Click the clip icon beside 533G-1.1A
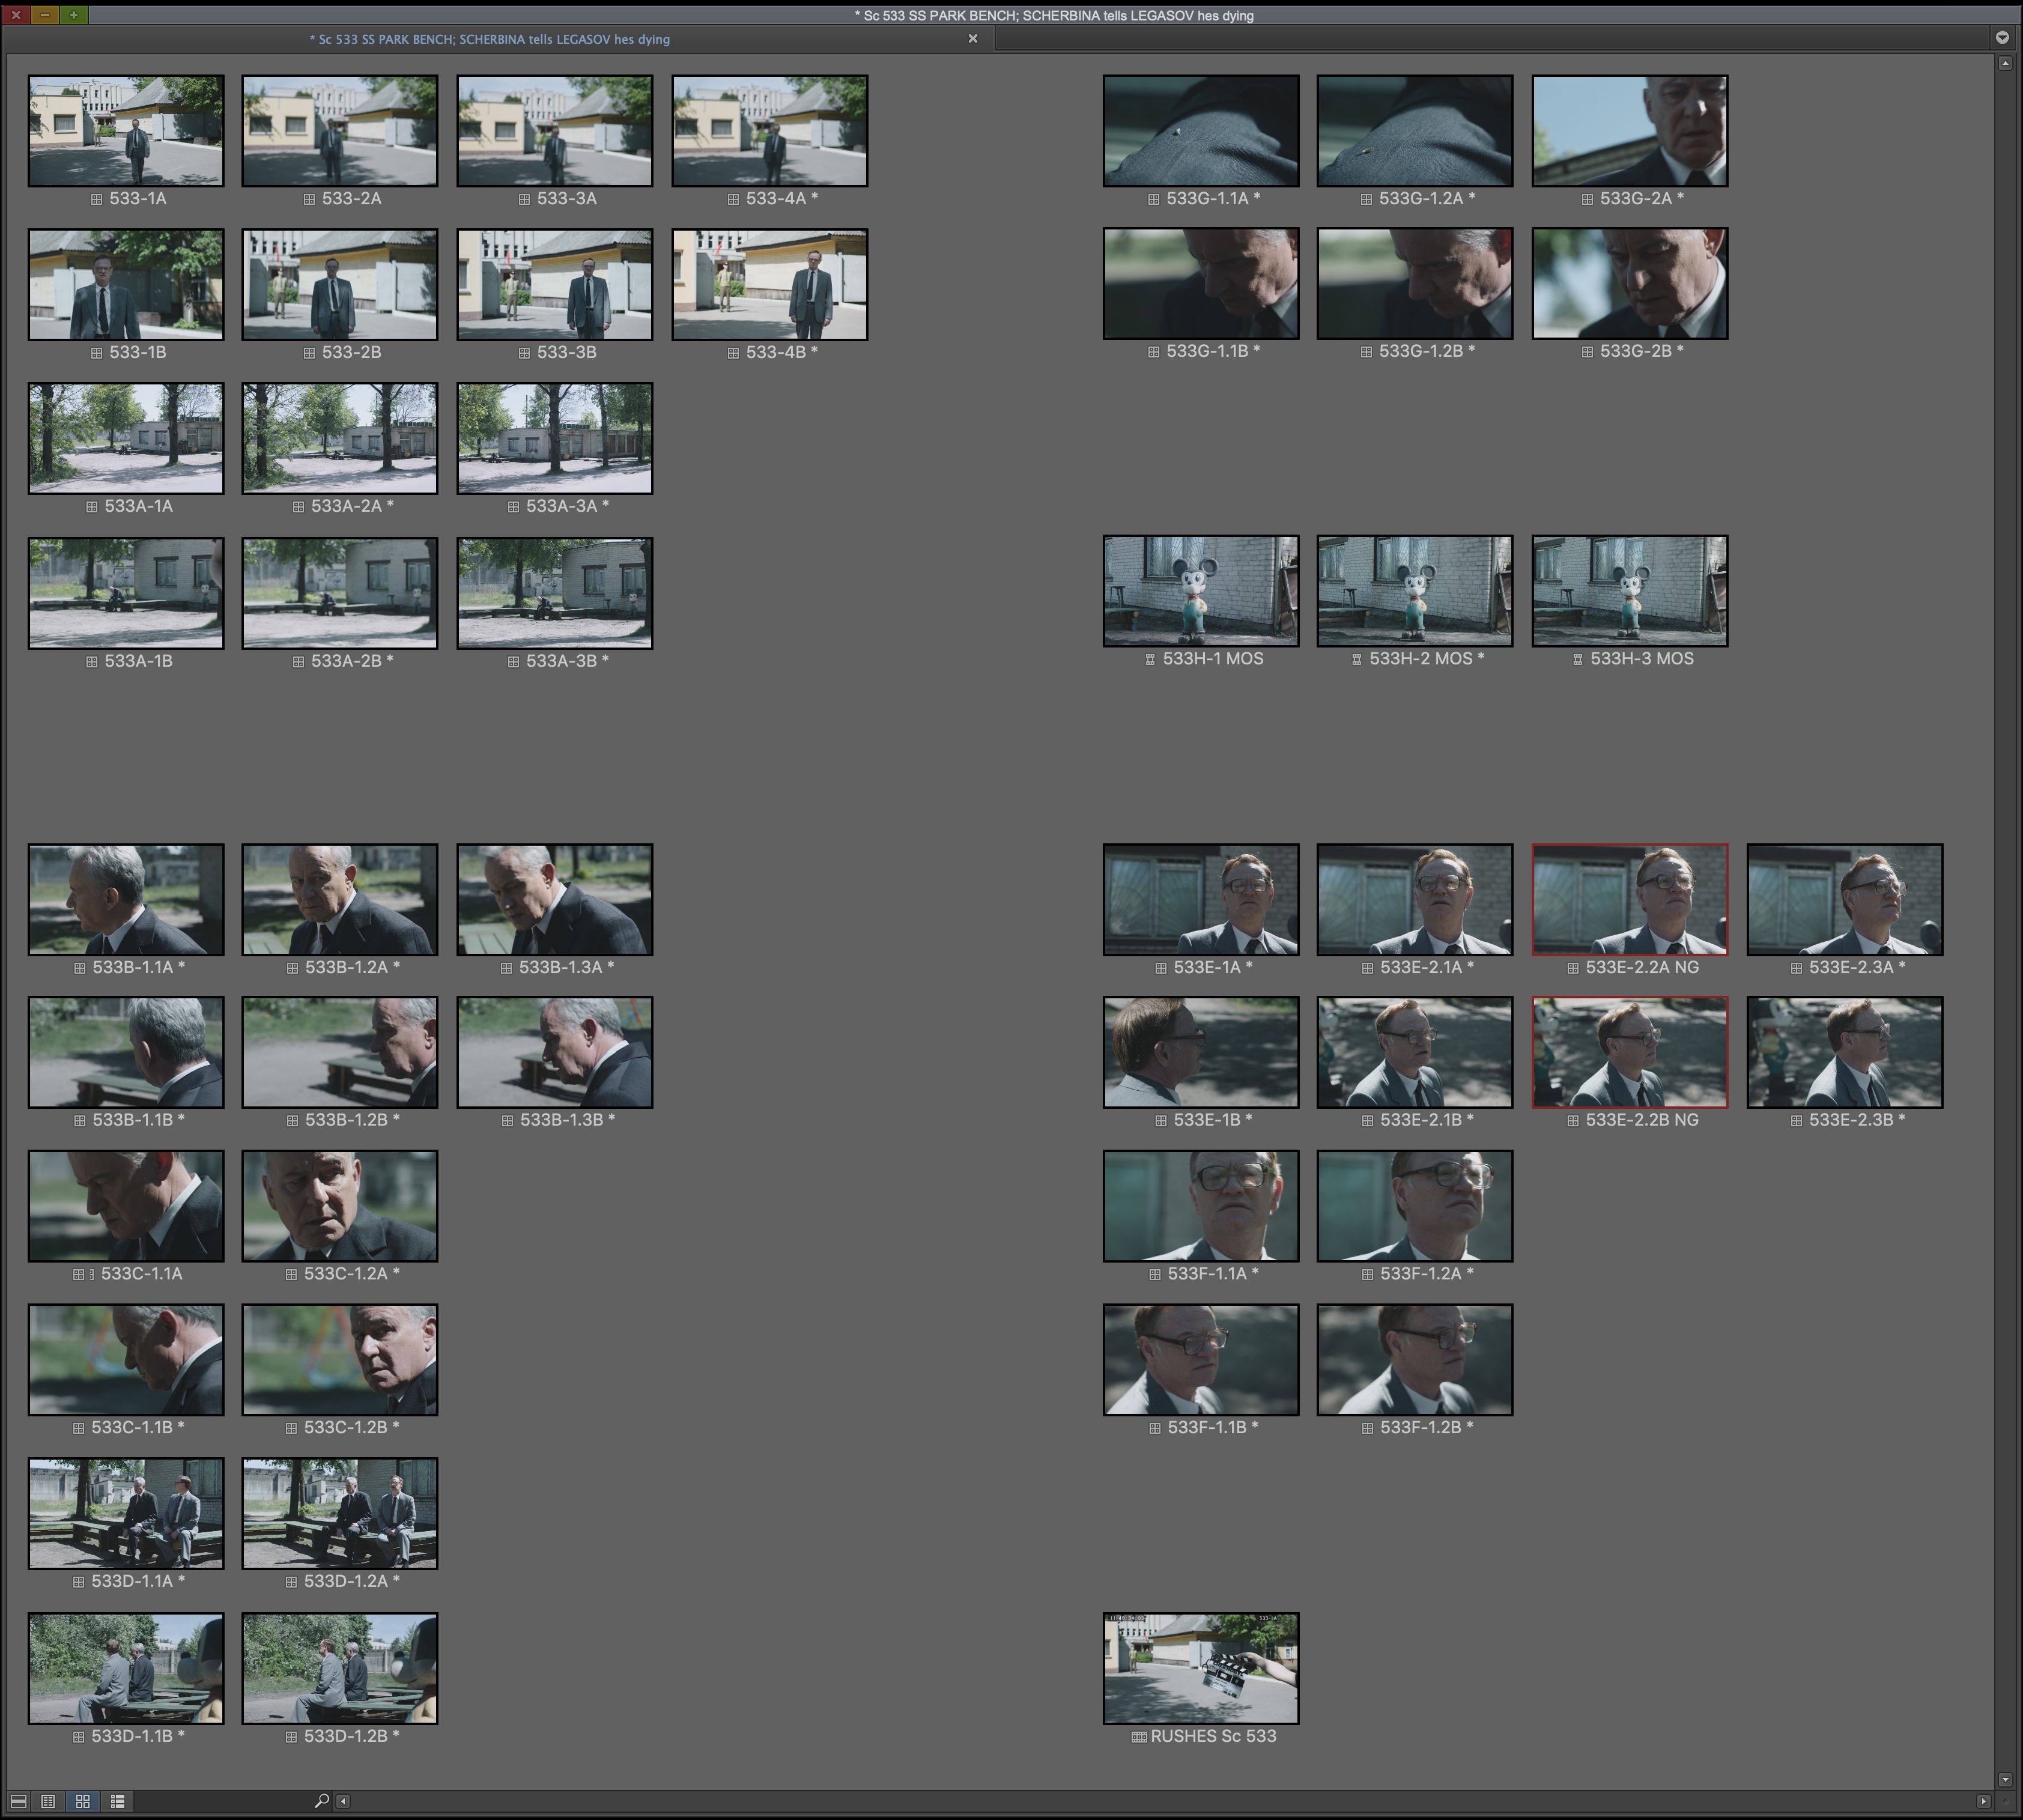2023x1820 pixels. [x=1154, y=199]
